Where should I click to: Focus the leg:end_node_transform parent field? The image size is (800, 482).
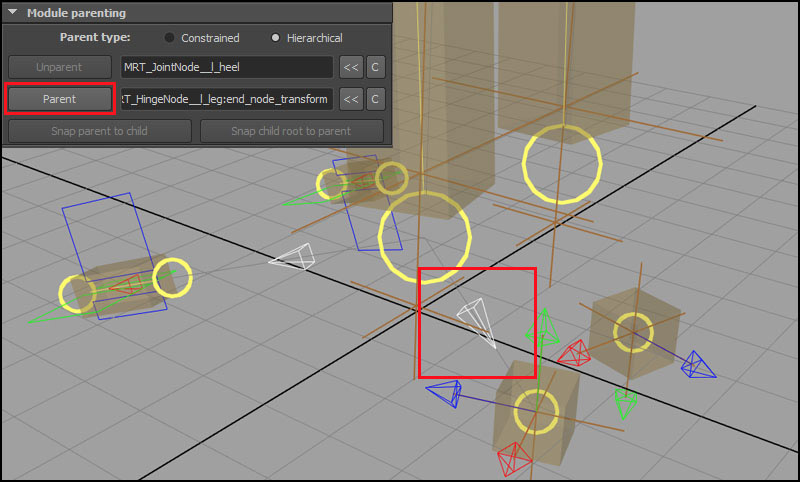pyautogui.click(x=227, y=99)
